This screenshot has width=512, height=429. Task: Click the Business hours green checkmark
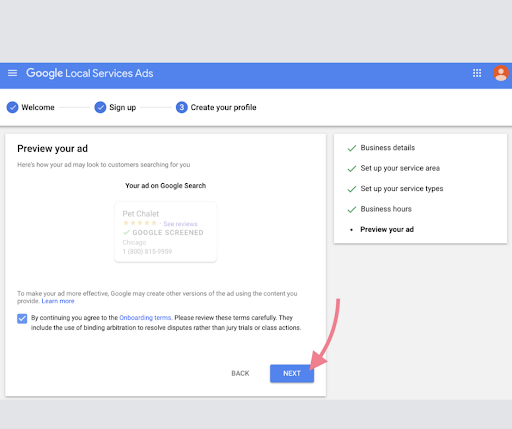352,209
